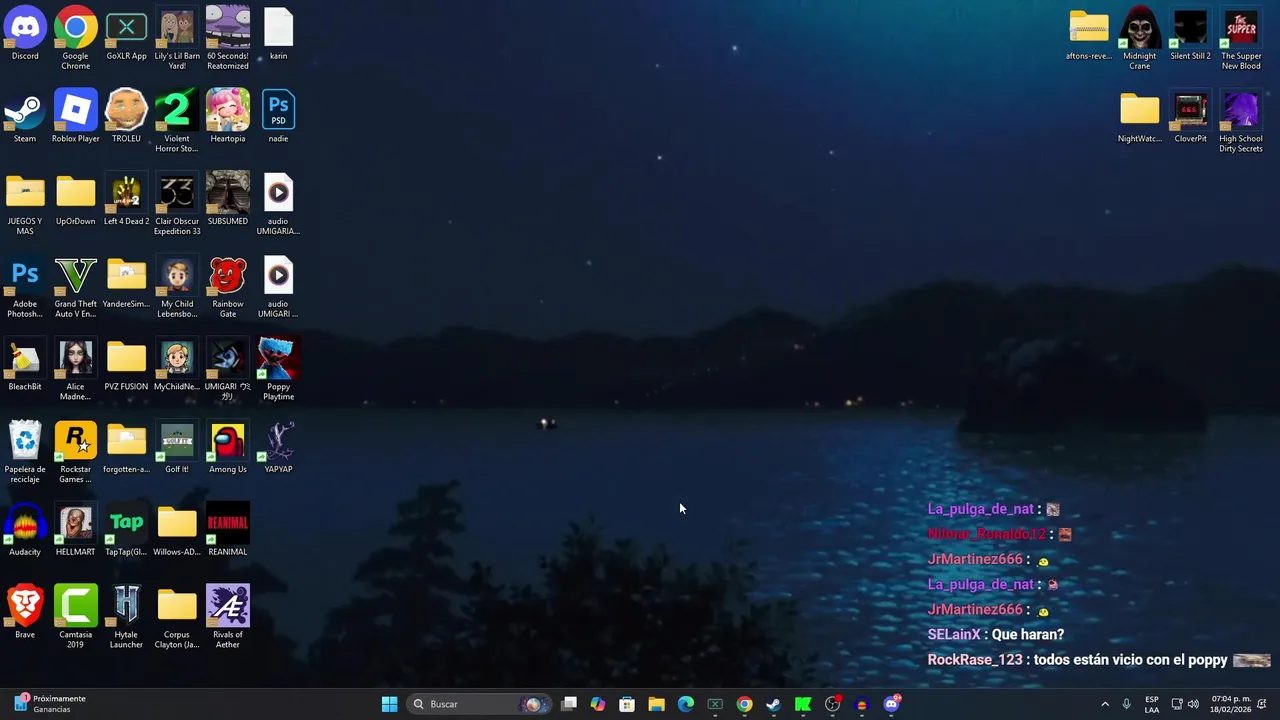Select the Clair Obscur Expedition 33 icon
Screen dimensions: 1280x720
177,204
